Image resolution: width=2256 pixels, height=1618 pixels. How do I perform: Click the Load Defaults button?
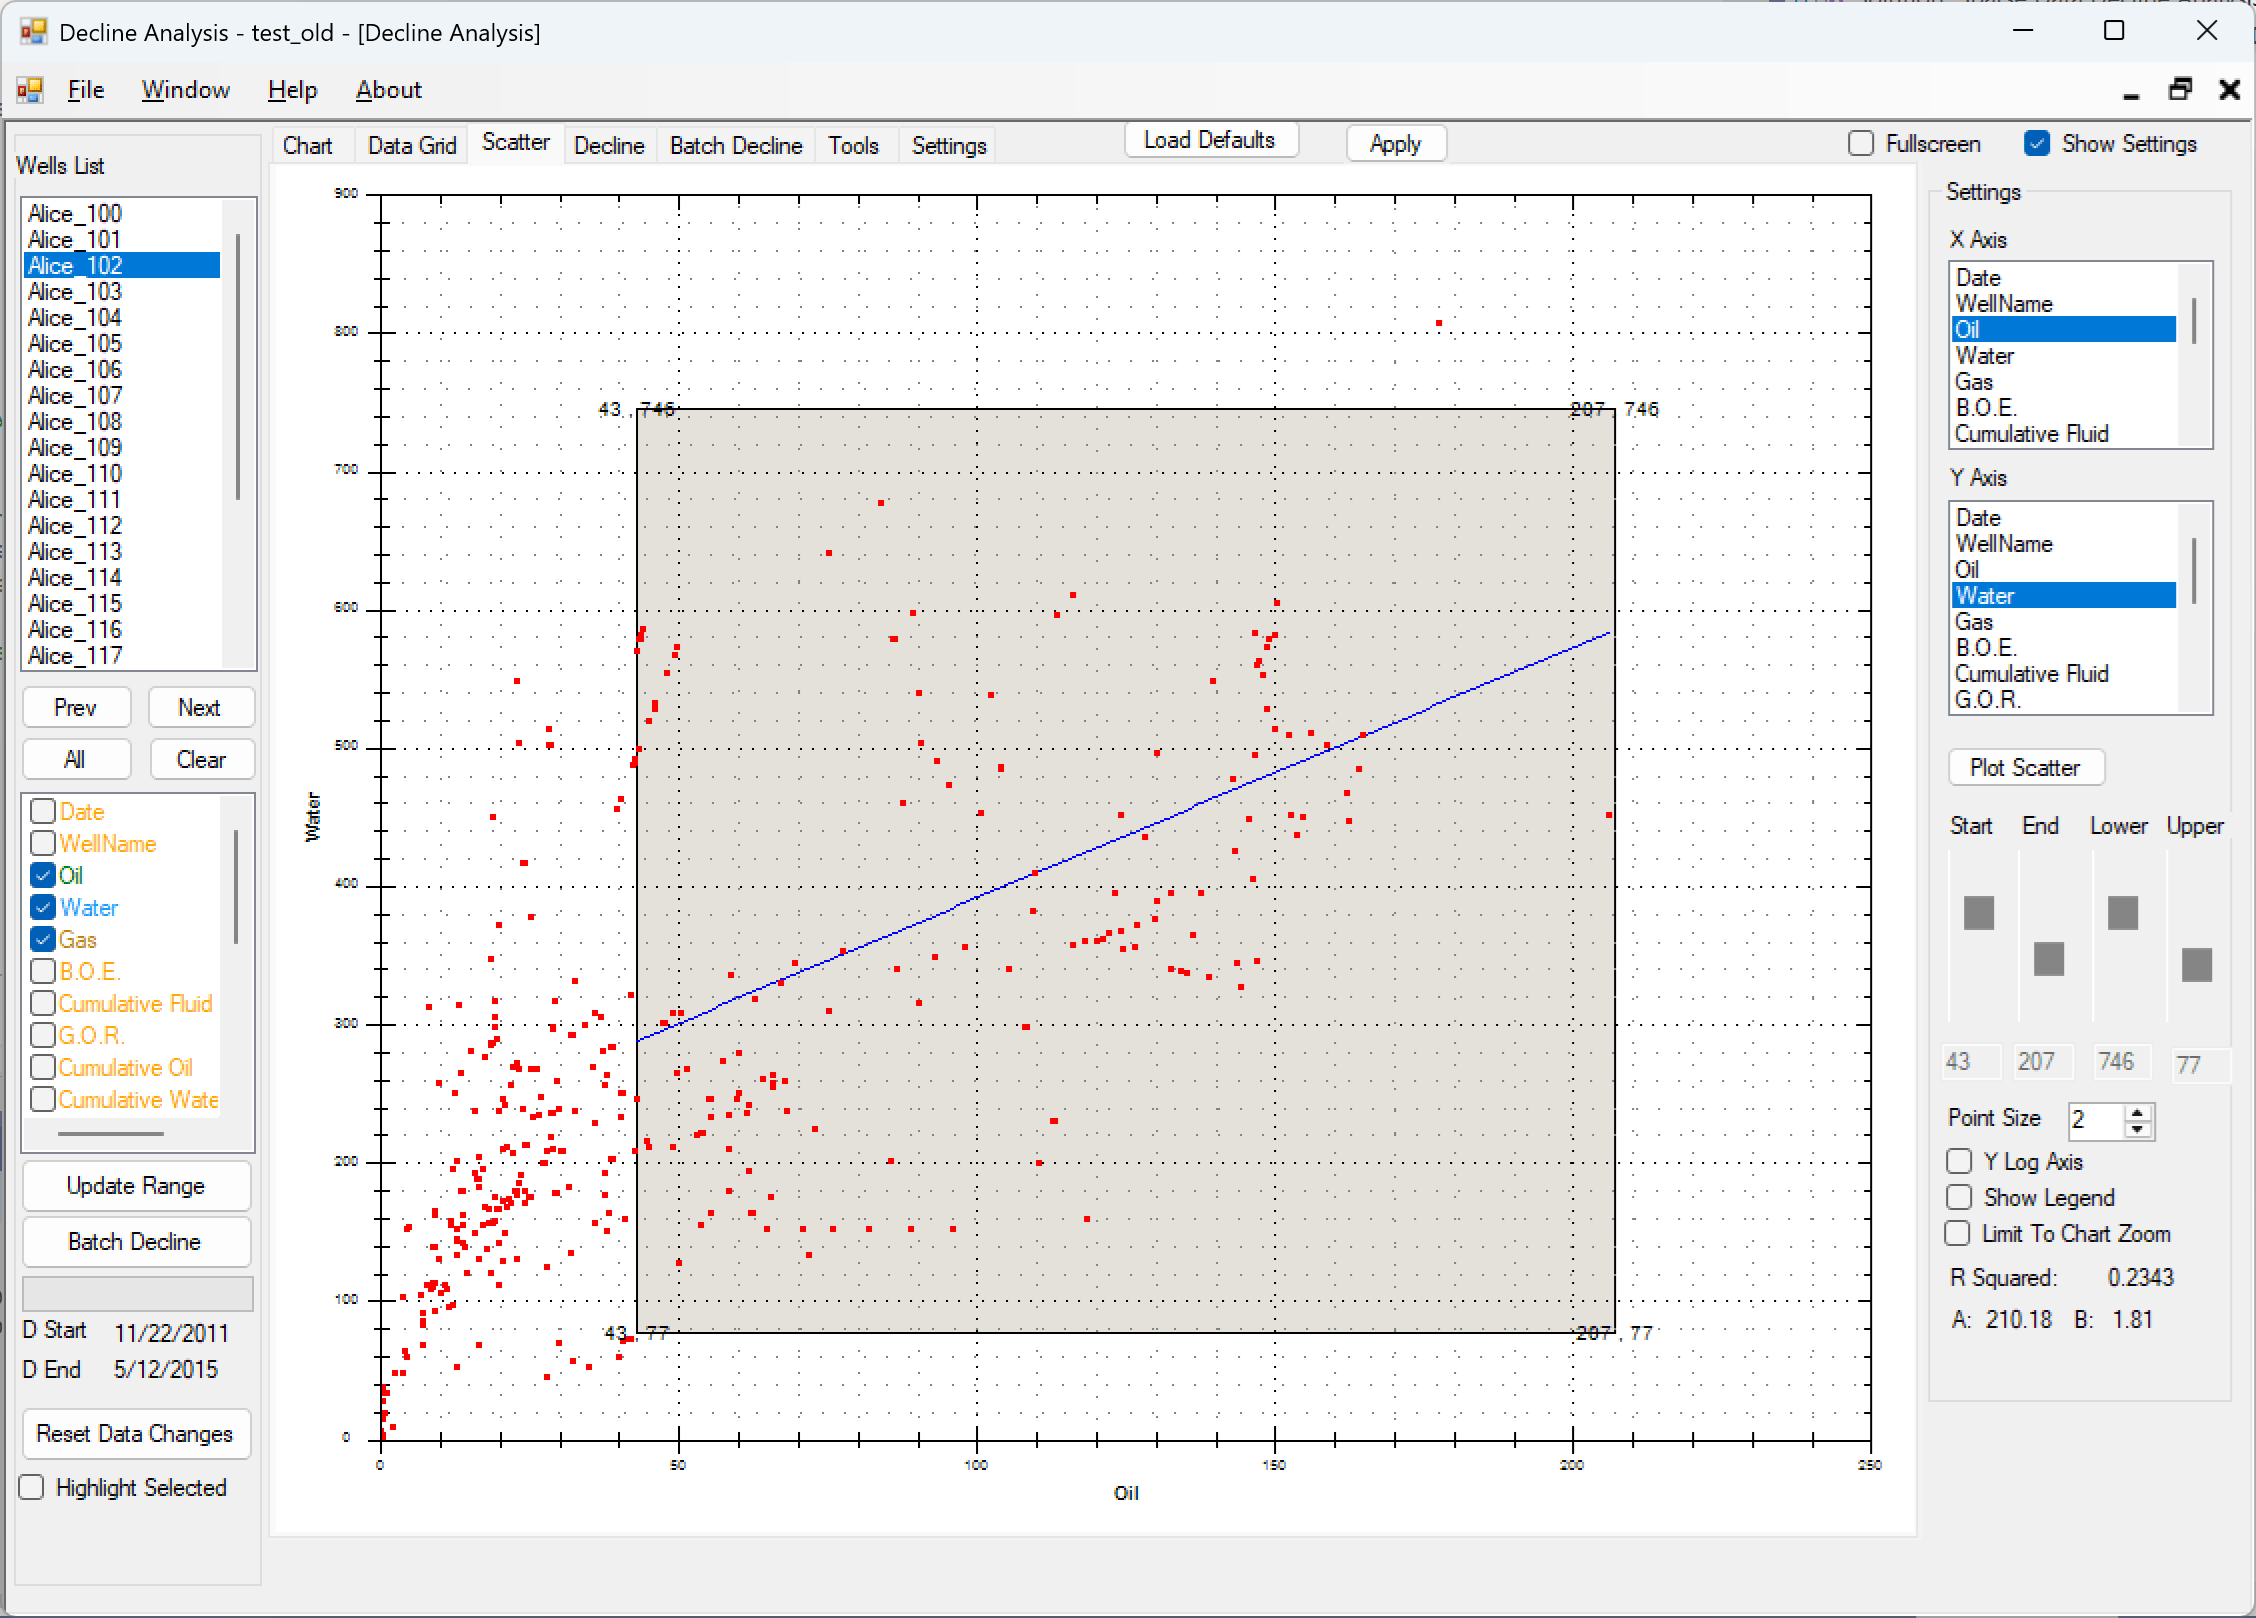coord(1210,140)
